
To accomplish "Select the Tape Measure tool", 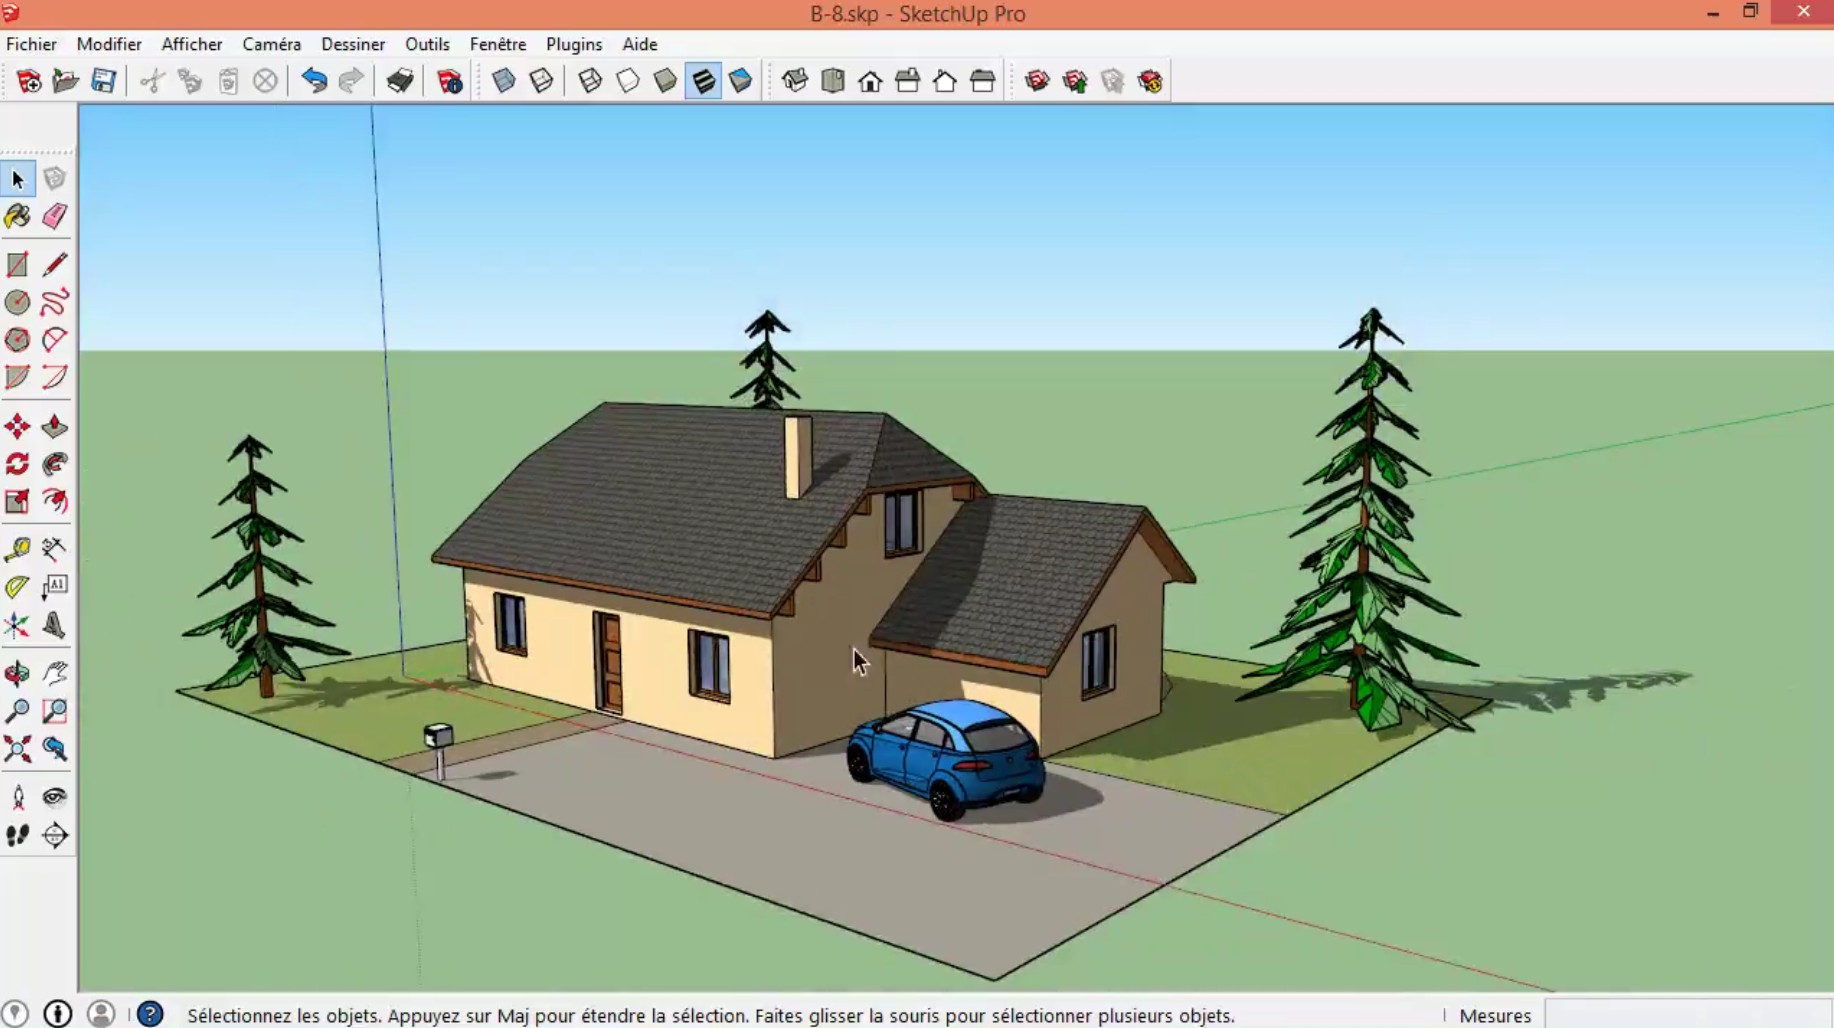I will tap(17, 549).
